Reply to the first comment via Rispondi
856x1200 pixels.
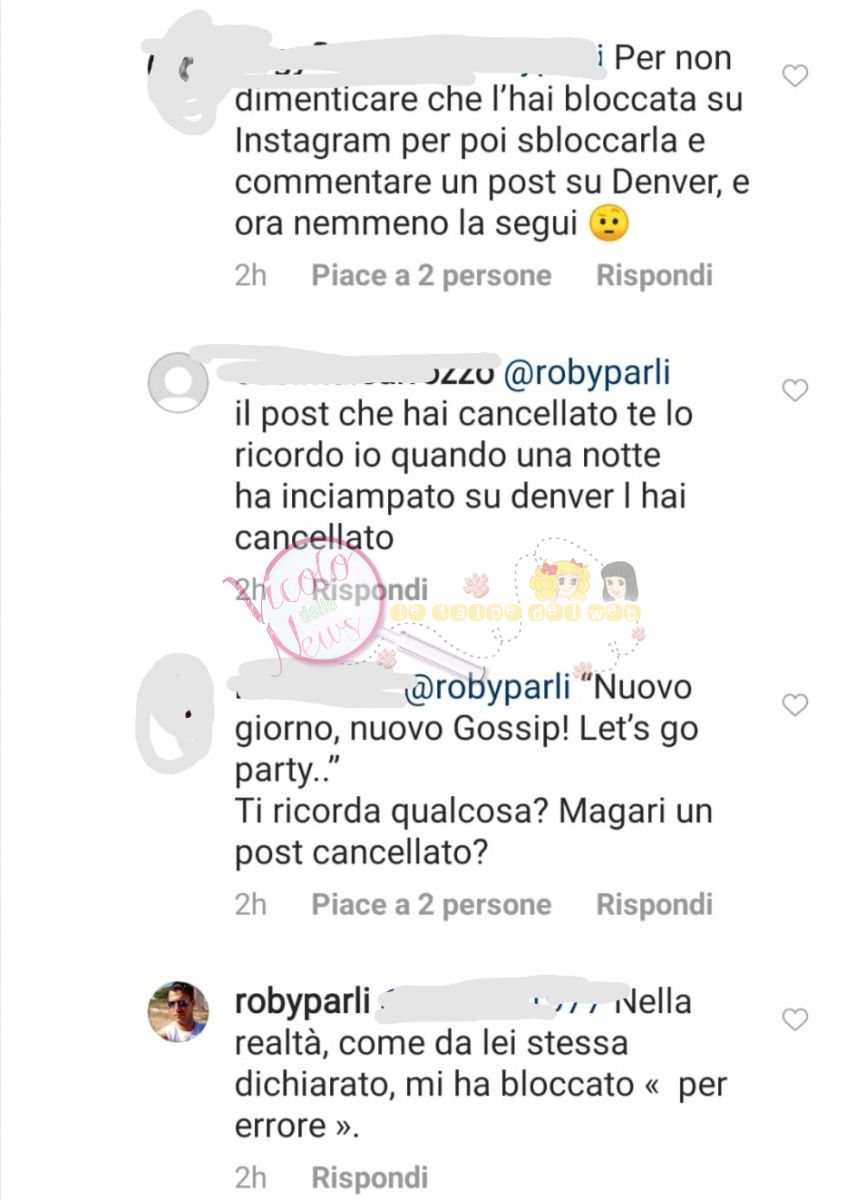(654, 276)
